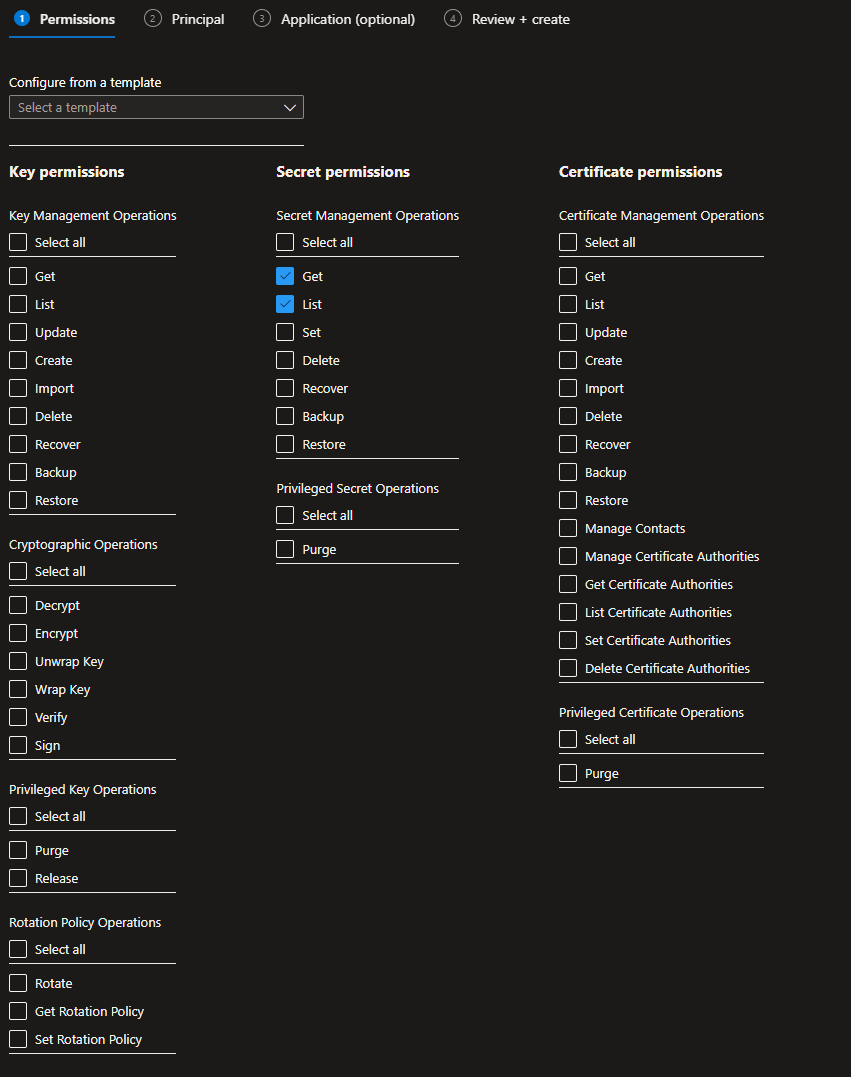Check Select all for Key Management Operations

click(x=18, y=242)
